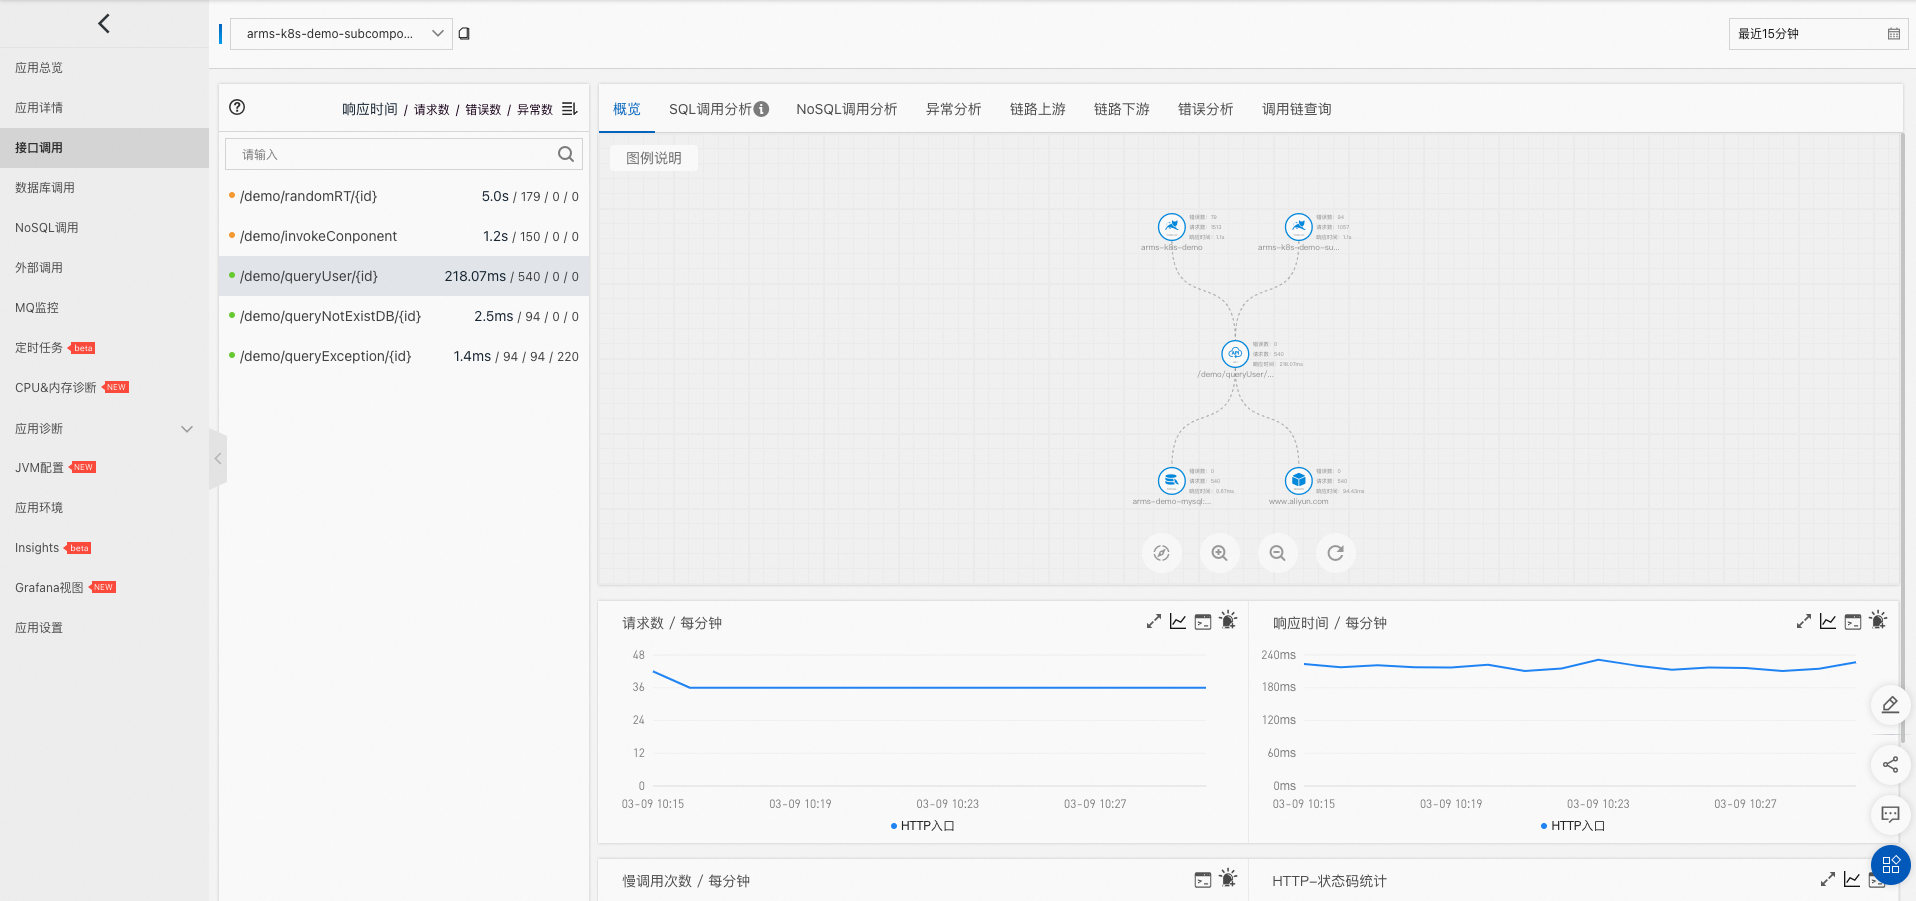This screenshot has height=901, width=1916.
Task: Open CPU&内存诊断 in the sidebar
Action: [x=104, y=388]
